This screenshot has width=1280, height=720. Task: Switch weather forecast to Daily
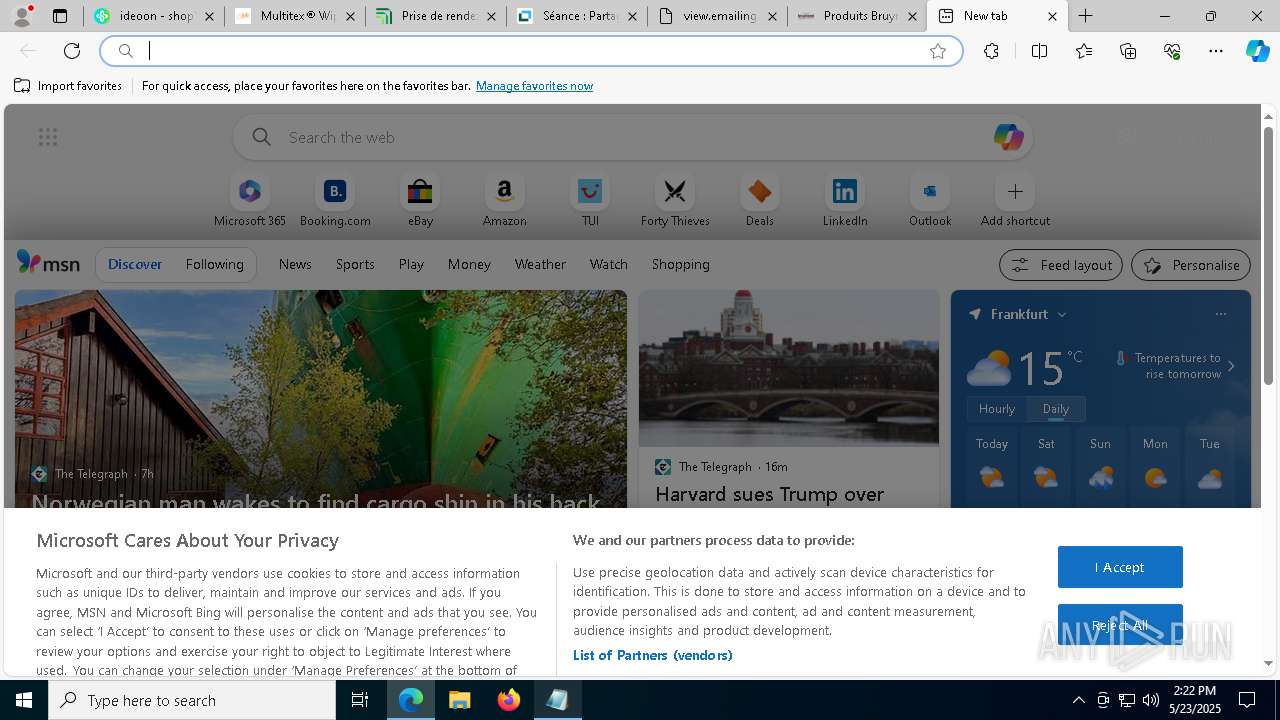pos(1056,409)
